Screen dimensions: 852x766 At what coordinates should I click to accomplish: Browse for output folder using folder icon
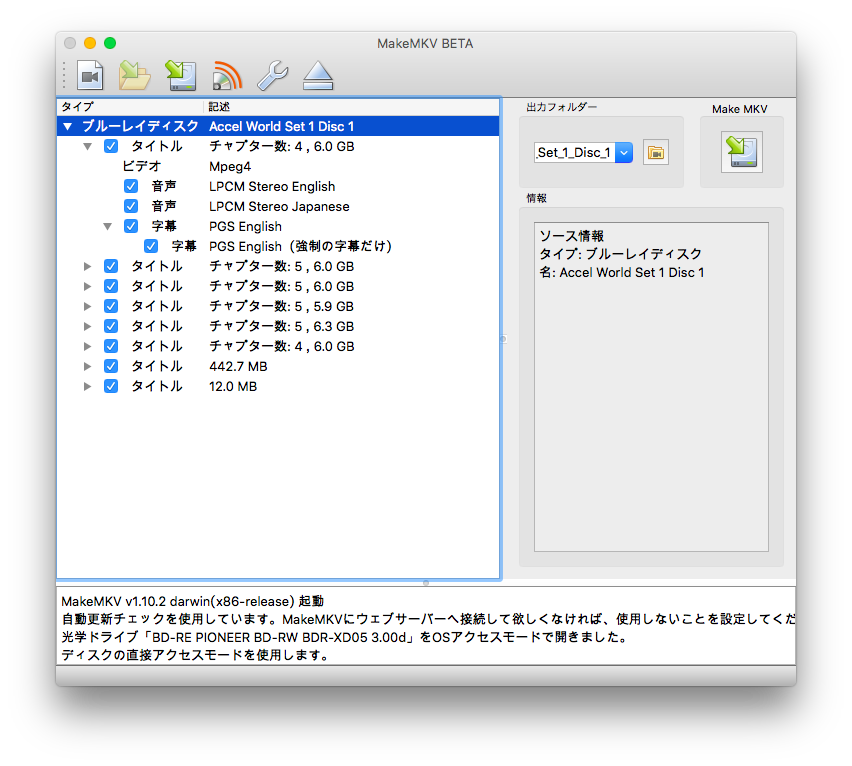click(656, 153)
